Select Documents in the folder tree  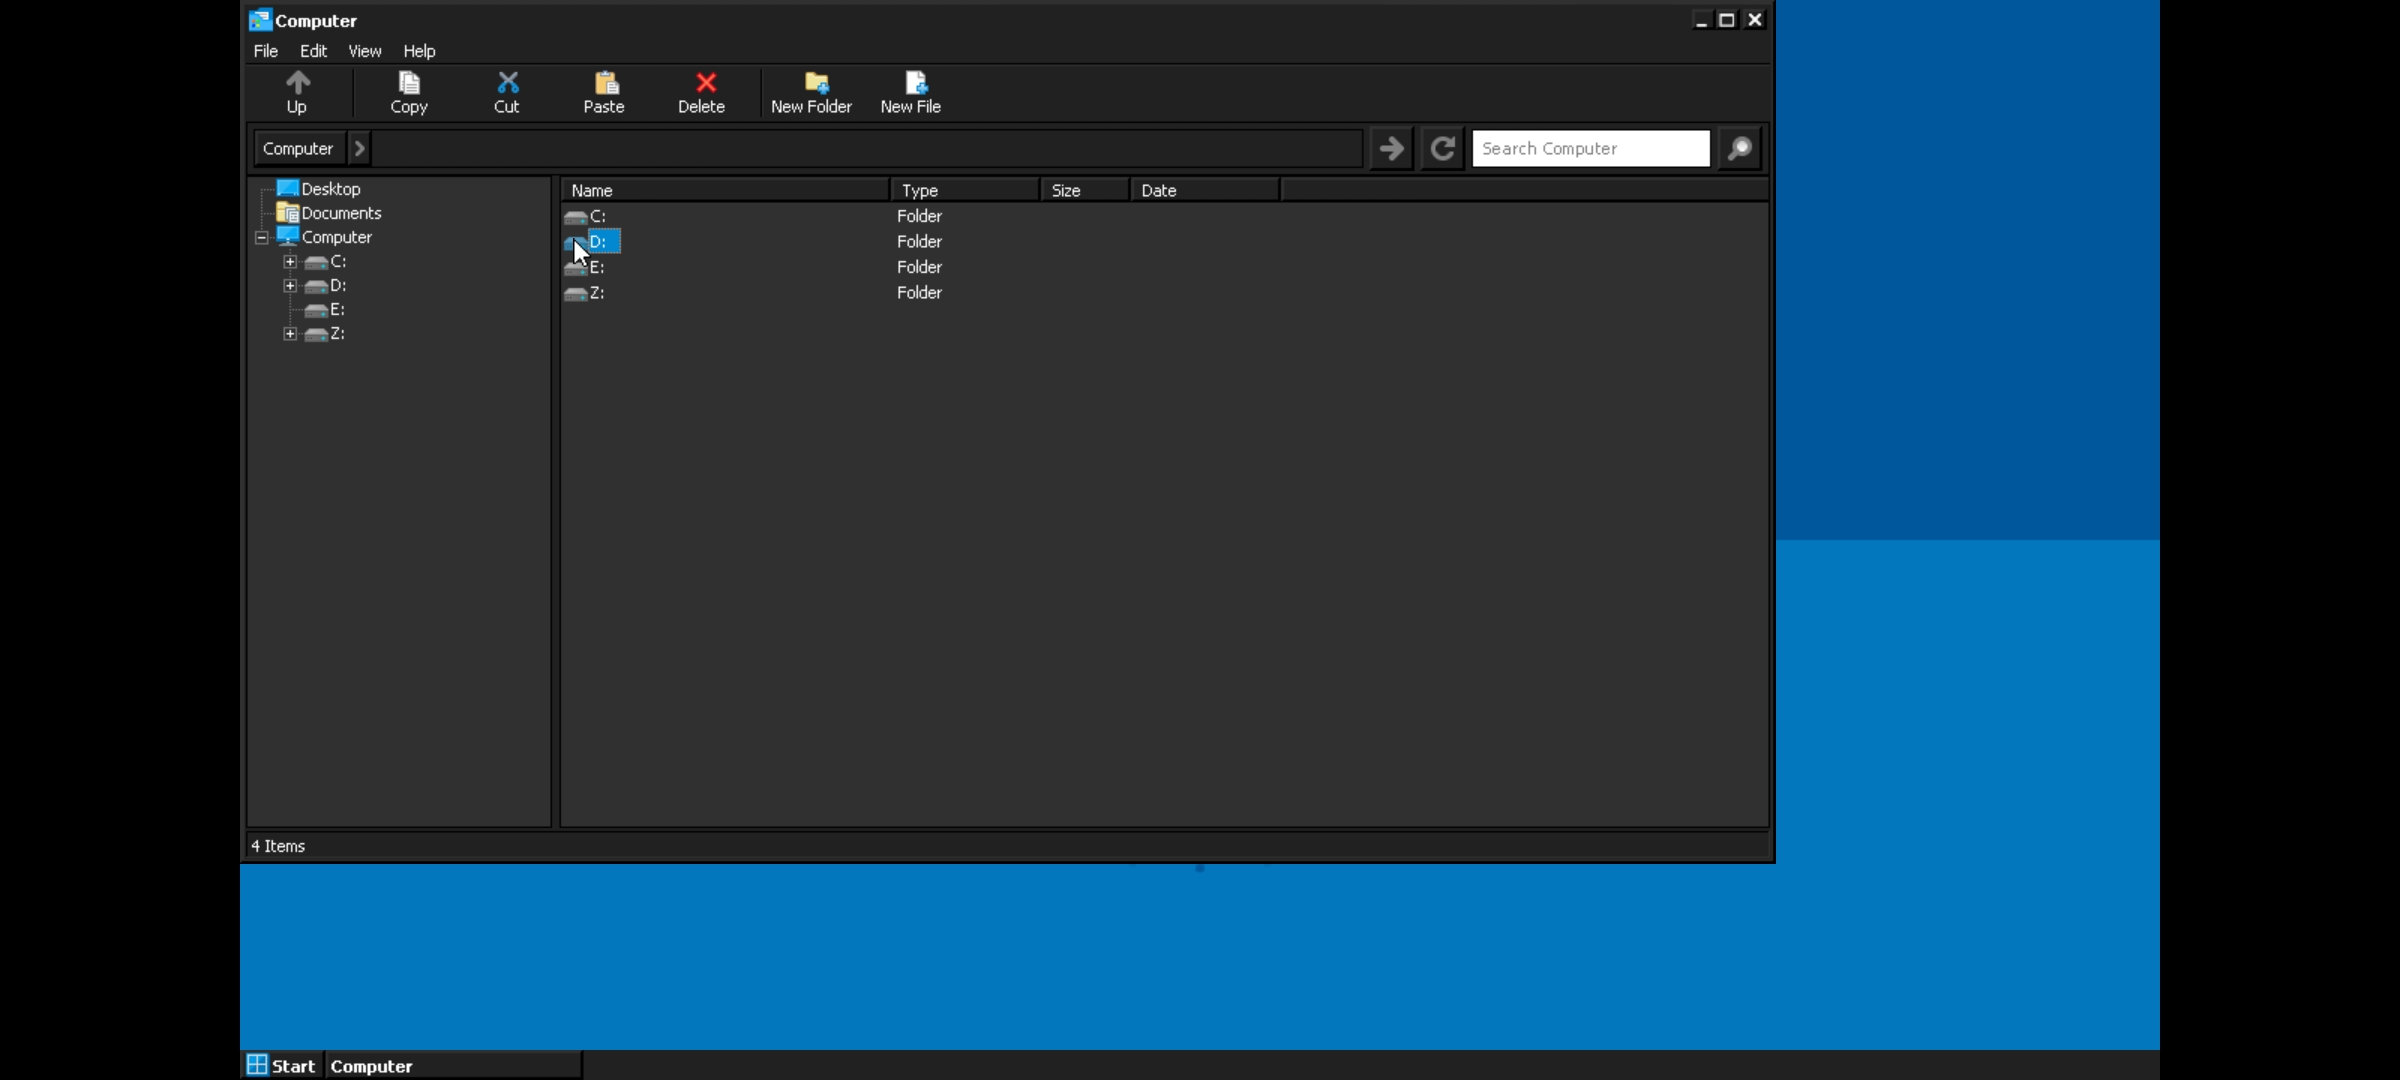(341, 213)
